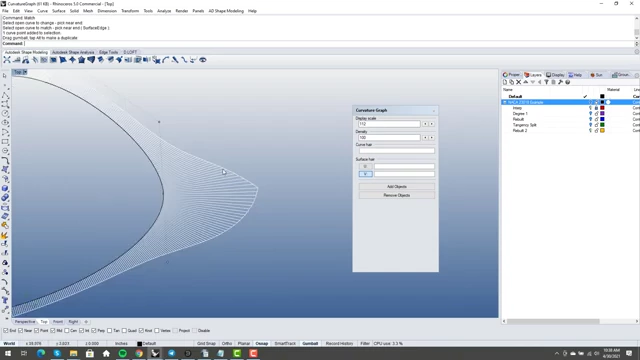640x360 pixels.
Task: Open the layer filter funnel icon
Action: point(547,82)
